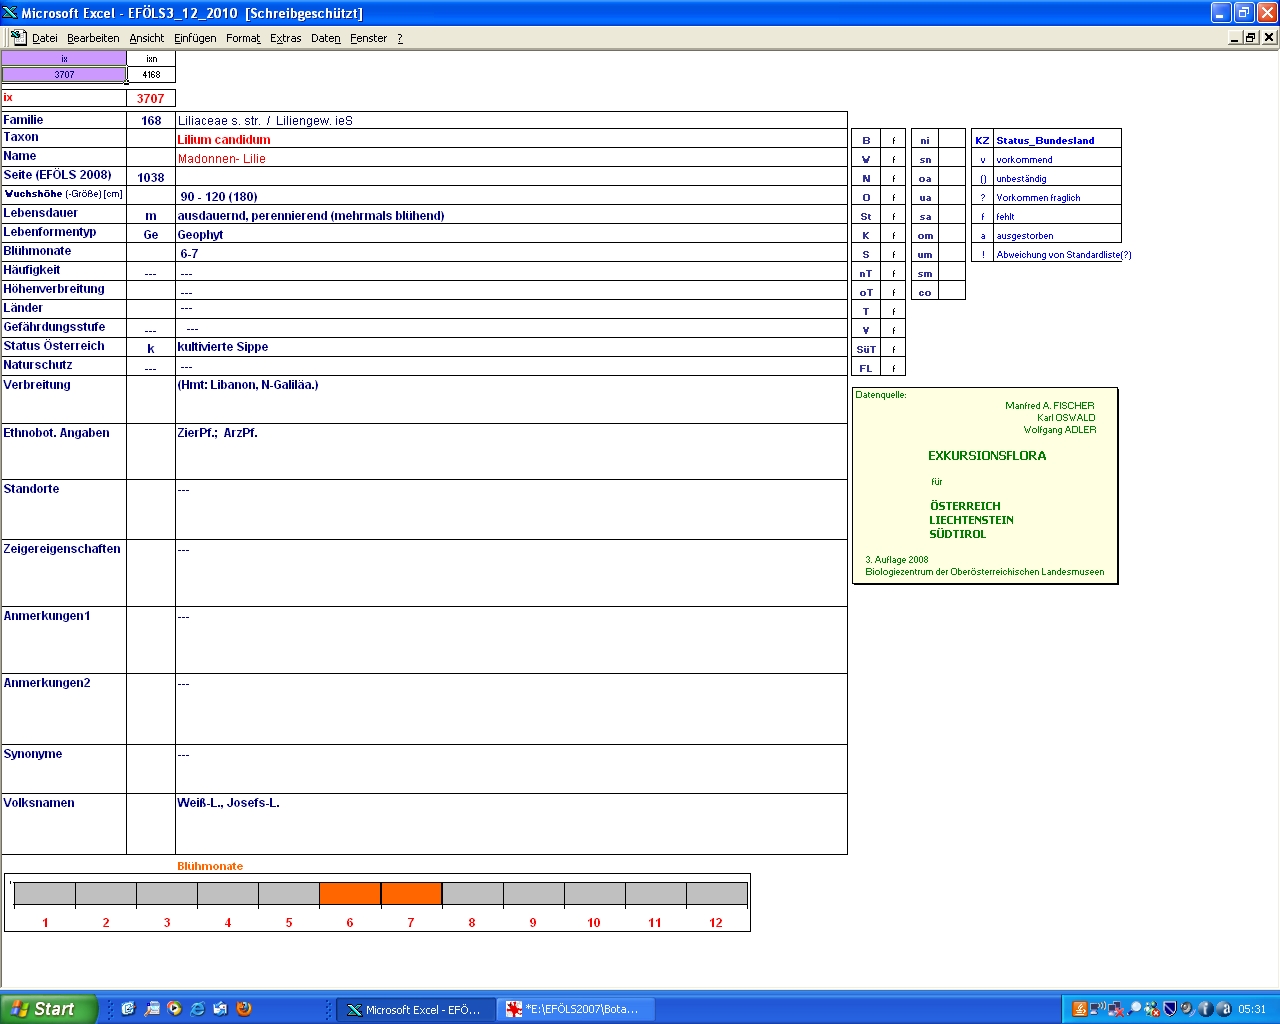The height and width of the screenshot is (1024, 1280).
Task: Select the Taxon value Lilium candidum
Action: tap(224, 140)
